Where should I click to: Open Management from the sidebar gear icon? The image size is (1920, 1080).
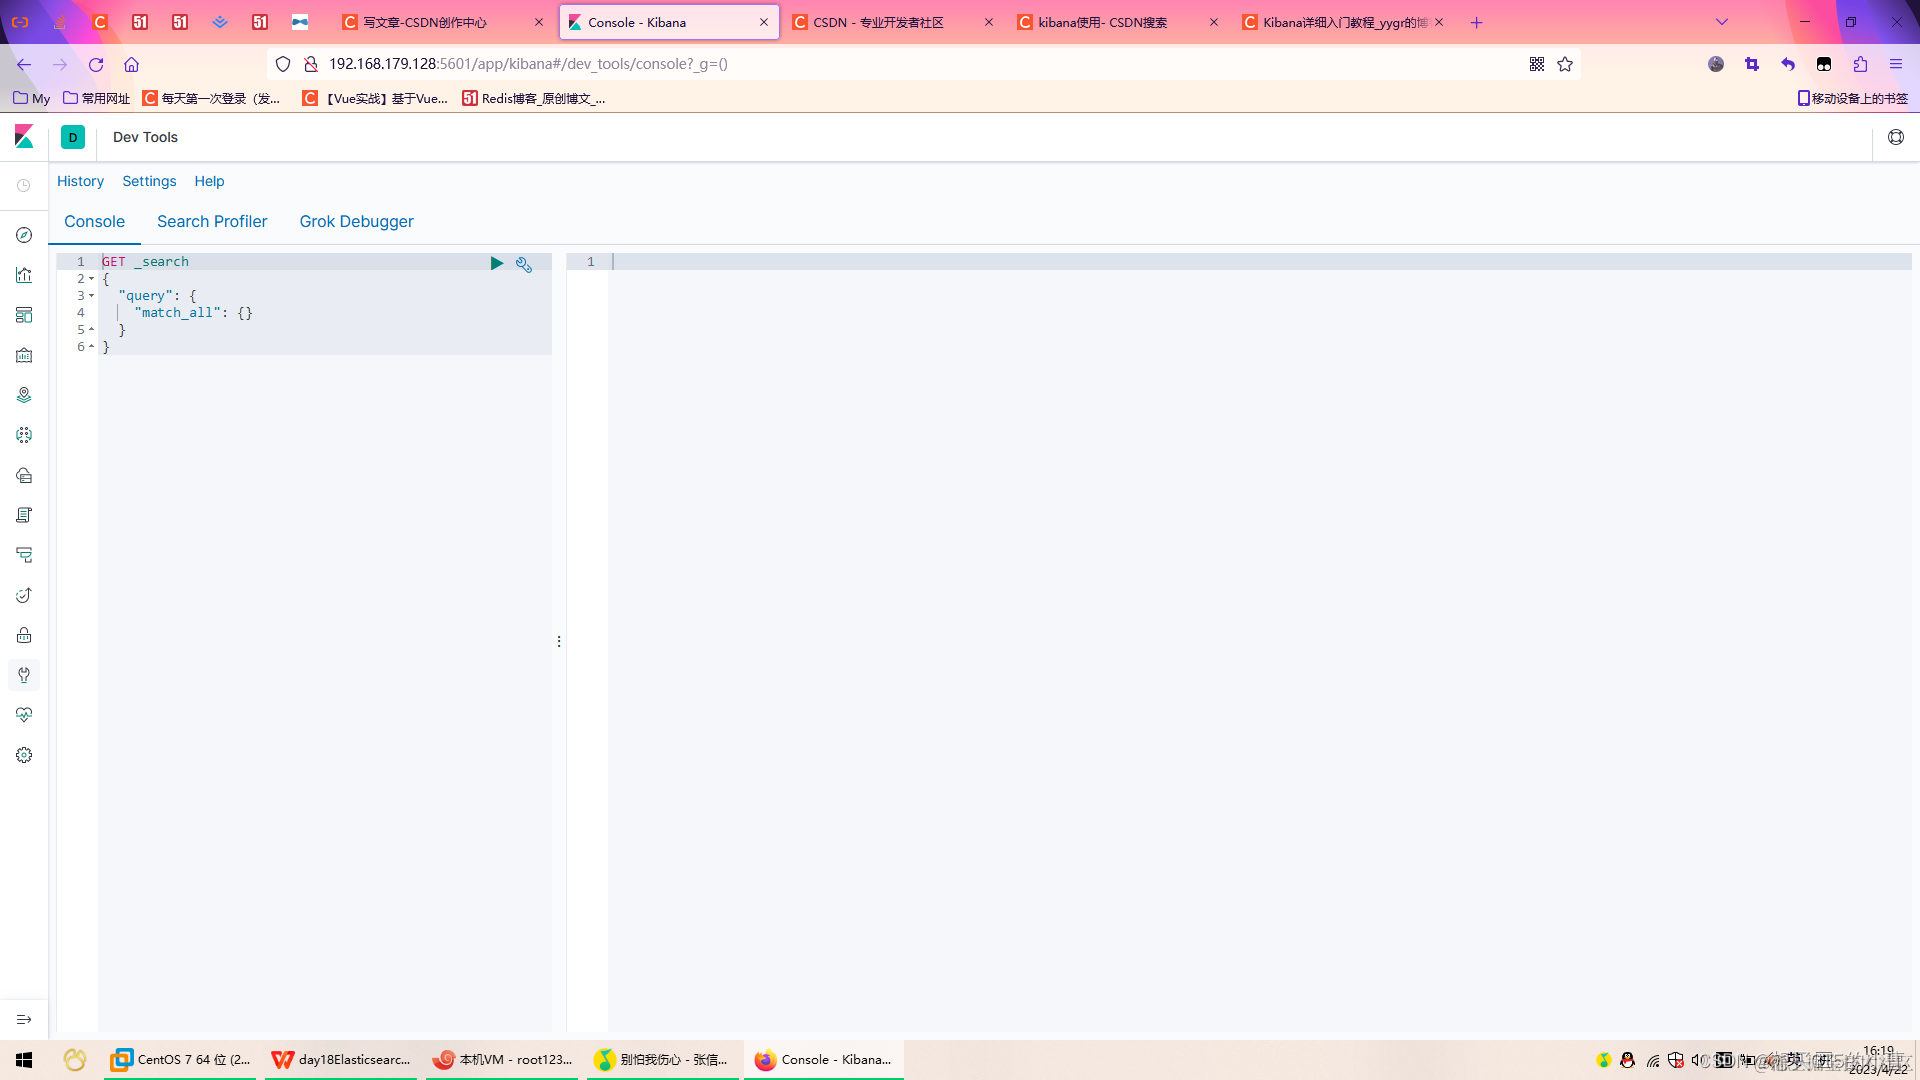pyautogui.click(x=24, y=755)
